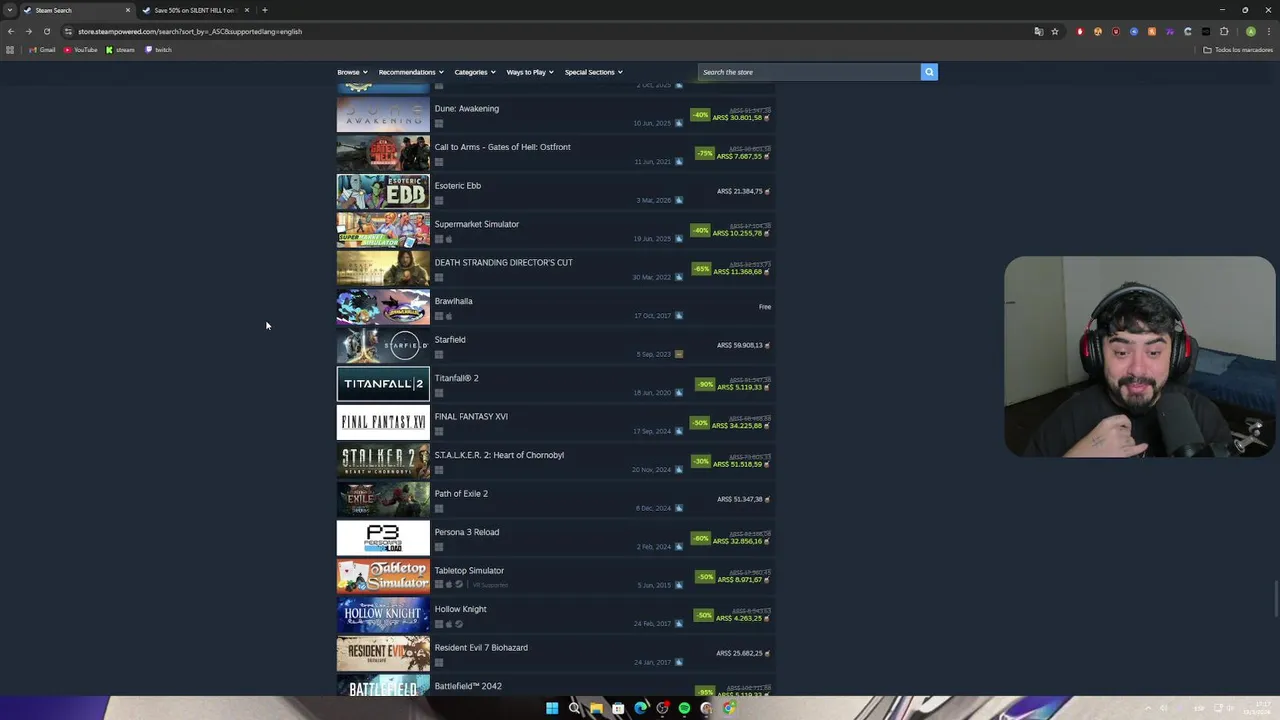
Task: Open DEATH STRANDING DIRECTOR'S CUT listing
Action: 555,269
